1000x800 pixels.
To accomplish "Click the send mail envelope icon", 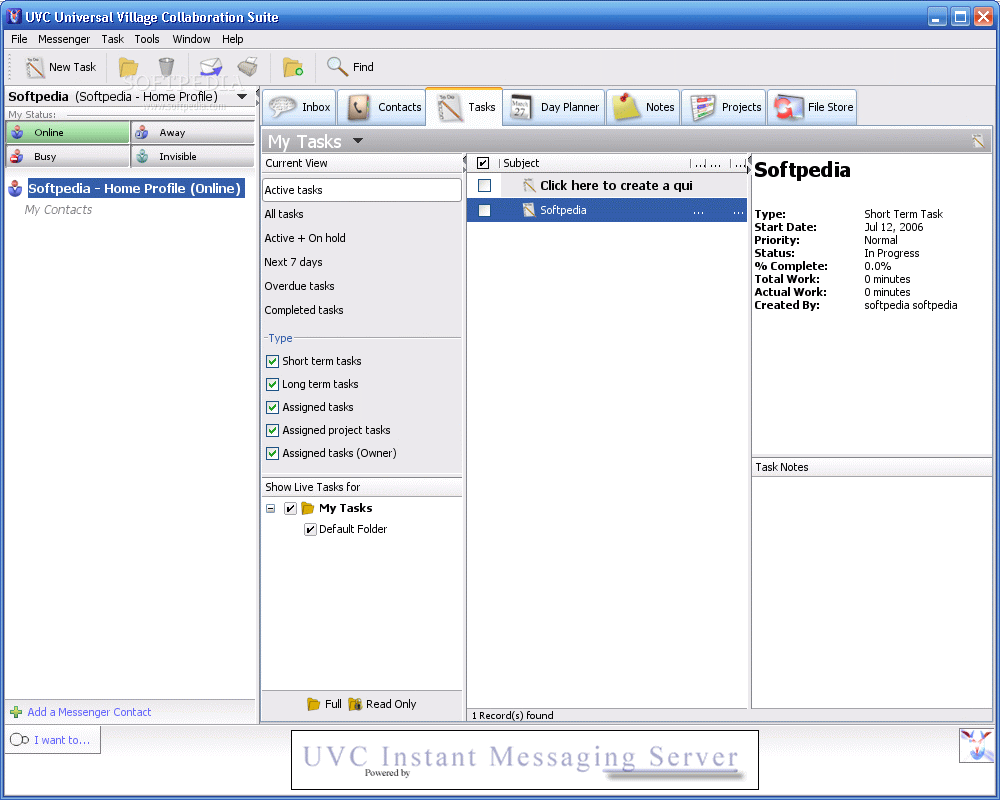I will (x=210, y=67).
